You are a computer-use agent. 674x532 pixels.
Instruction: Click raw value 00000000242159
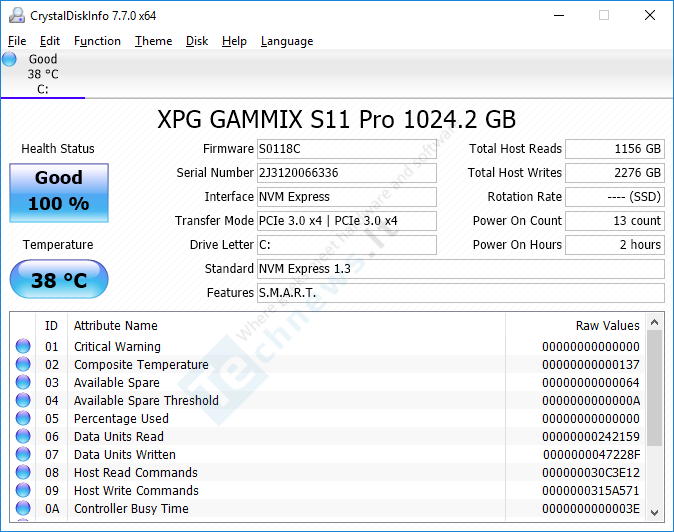pyautogui.click(x=591, y=437)
